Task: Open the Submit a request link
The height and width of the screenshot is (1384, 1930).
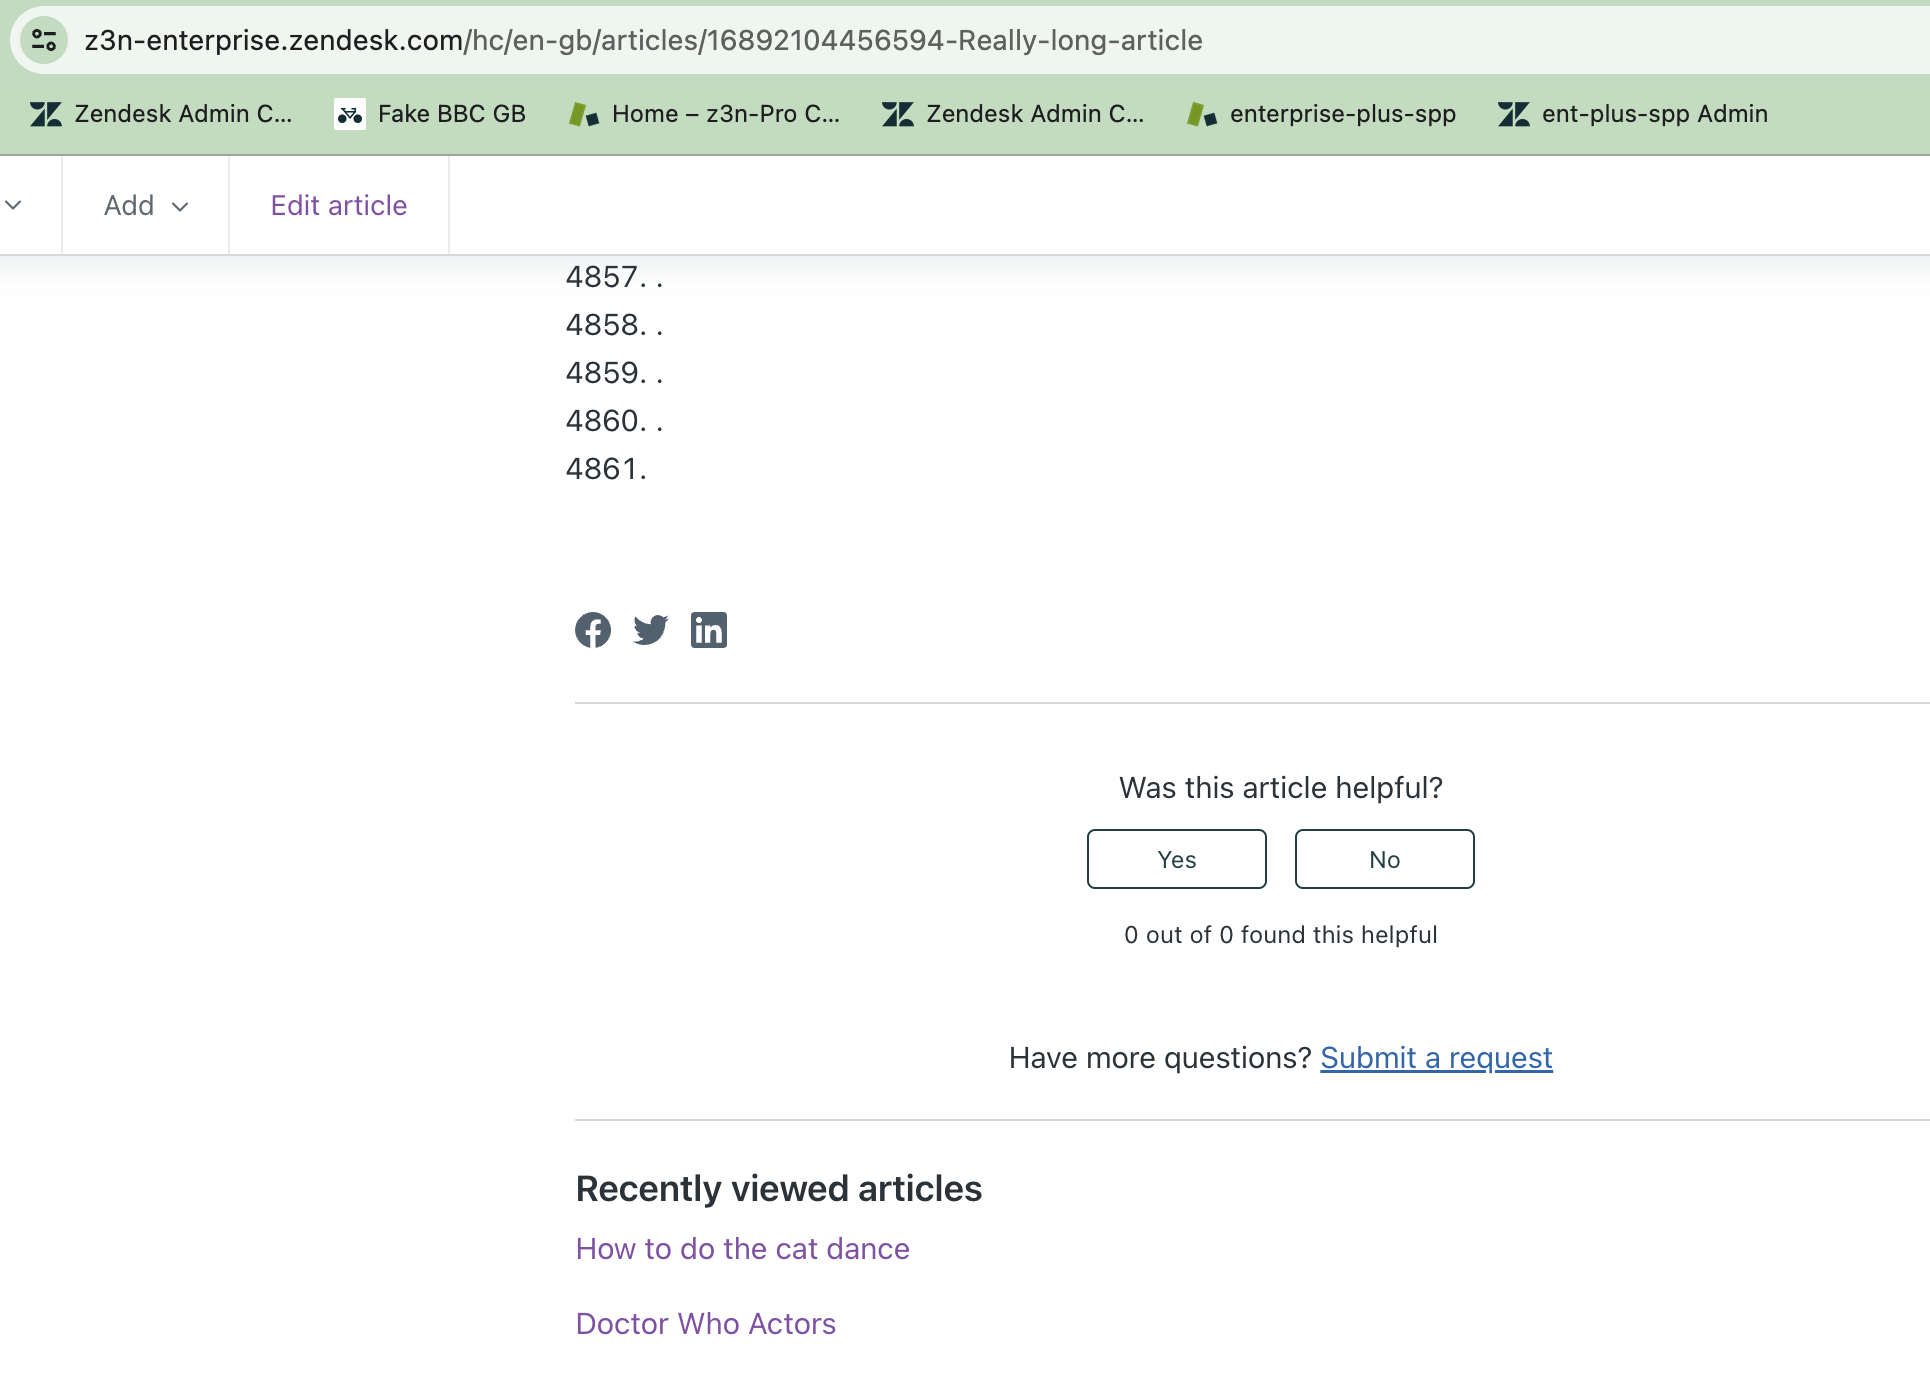Action: [x=1436, y=1057]
